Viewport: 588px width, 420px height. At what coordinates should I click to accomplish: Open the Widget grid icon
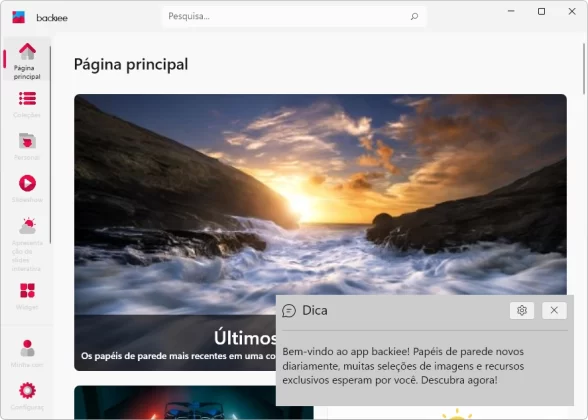pyautogui.click(x=27, y=290)
